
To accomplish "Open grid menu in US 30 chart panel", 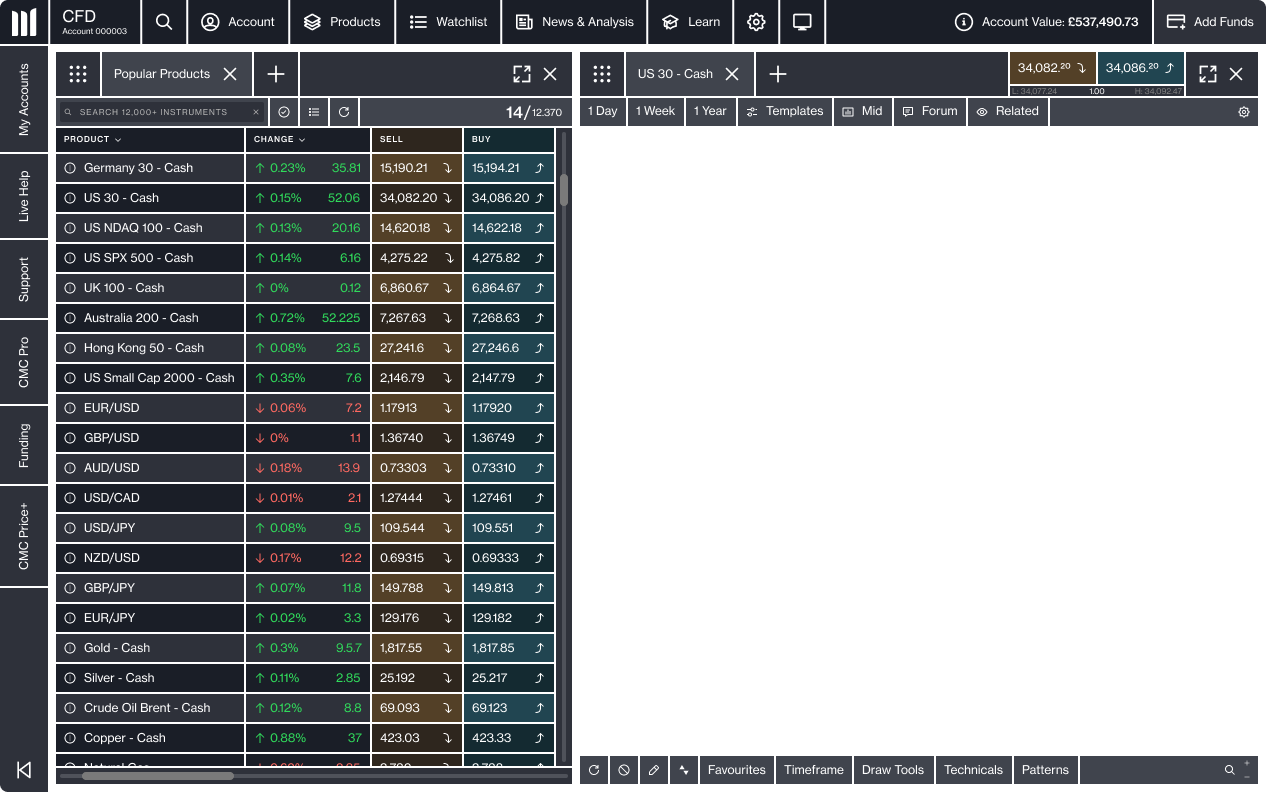I will [x=601, y=74].
